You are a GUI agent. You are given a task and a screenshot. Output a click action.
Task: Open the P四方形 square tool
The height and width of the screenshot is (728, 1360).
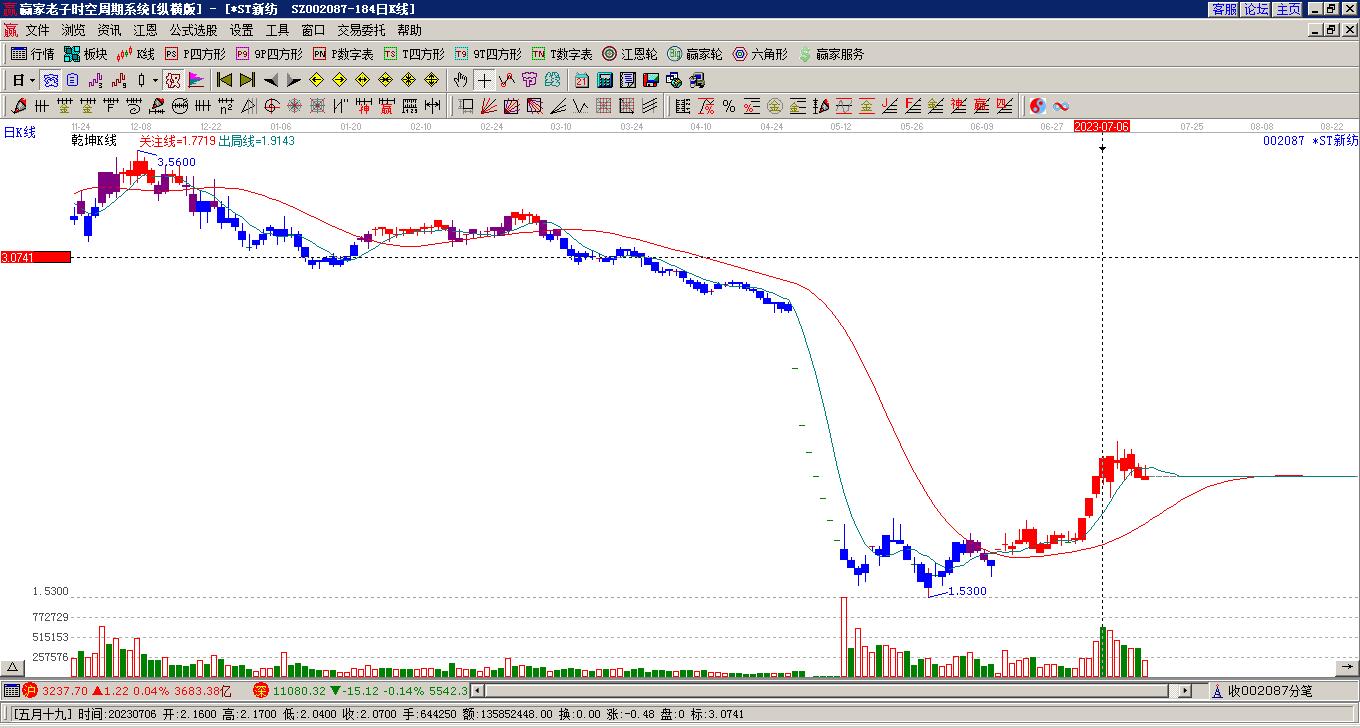(195, 54)
